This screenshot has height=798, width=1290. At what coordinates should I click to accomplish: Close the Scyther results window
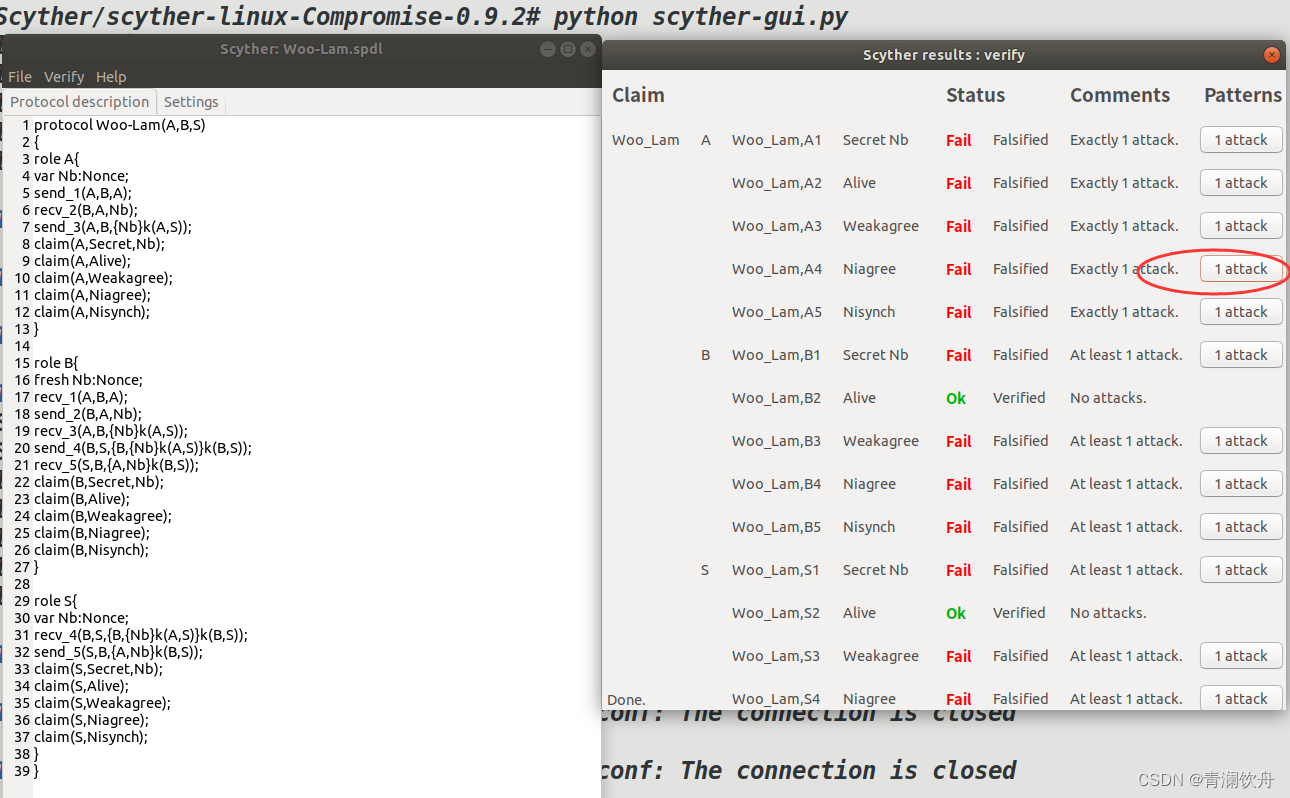pos(1272,55)
